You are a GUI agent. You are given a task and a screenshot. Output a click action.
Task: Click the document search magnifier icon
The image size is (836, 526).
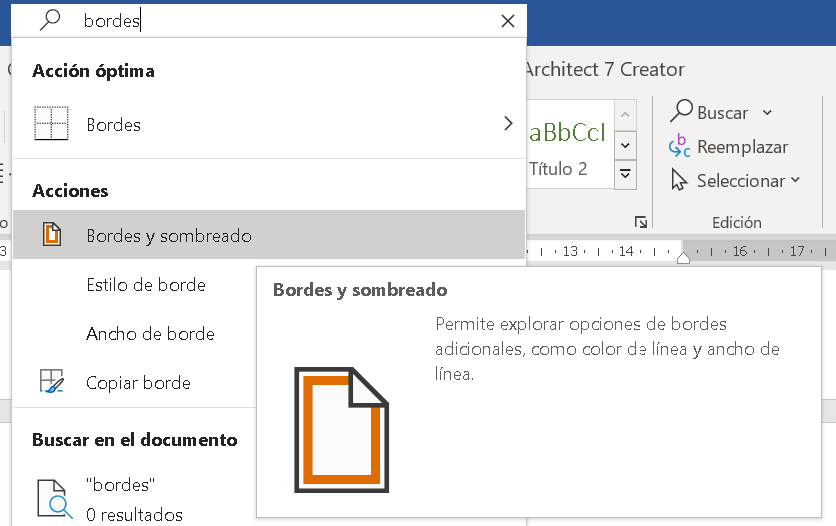[54, 499]
